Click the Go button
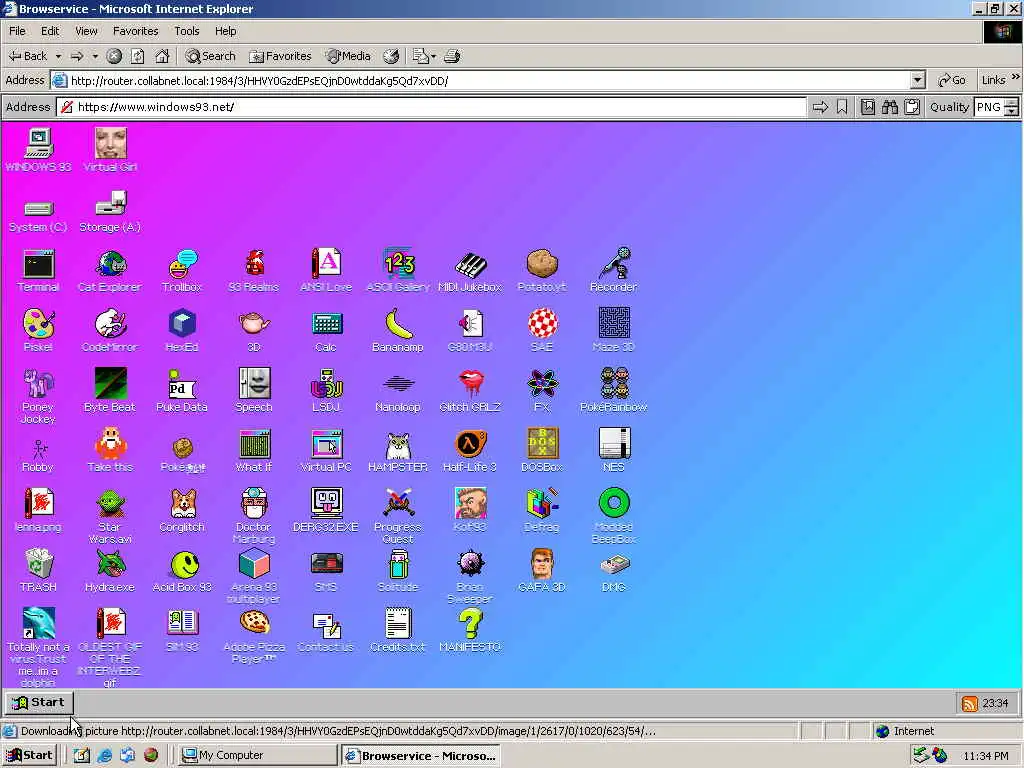Viewport: 1024px width, 768px height. tap(951, 80)
